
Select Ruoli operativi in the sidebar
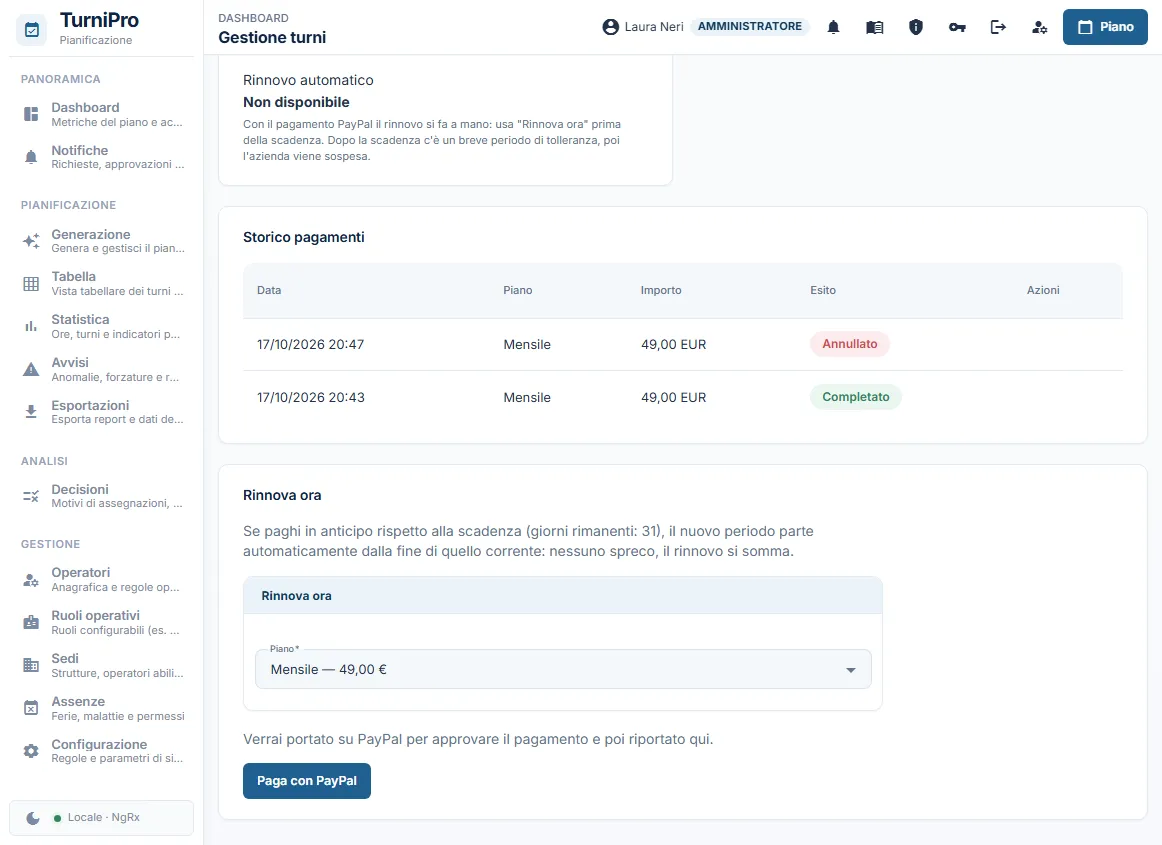click(x=102, y=622)
